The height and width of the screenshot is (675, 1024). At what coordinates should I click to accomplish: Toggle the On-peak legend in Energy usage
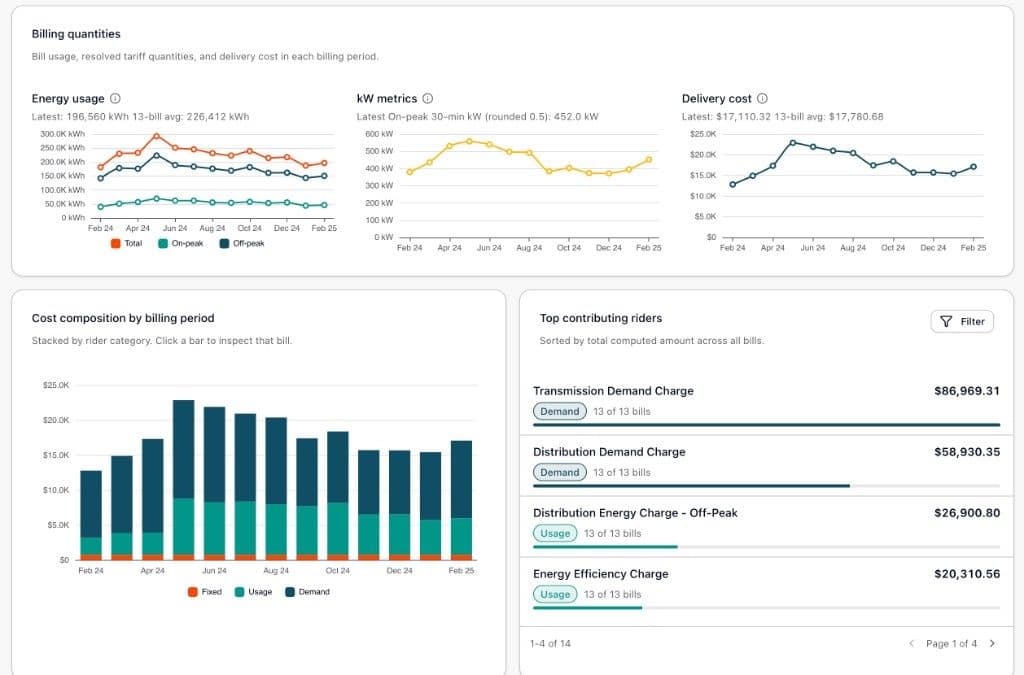coord(181,243)
